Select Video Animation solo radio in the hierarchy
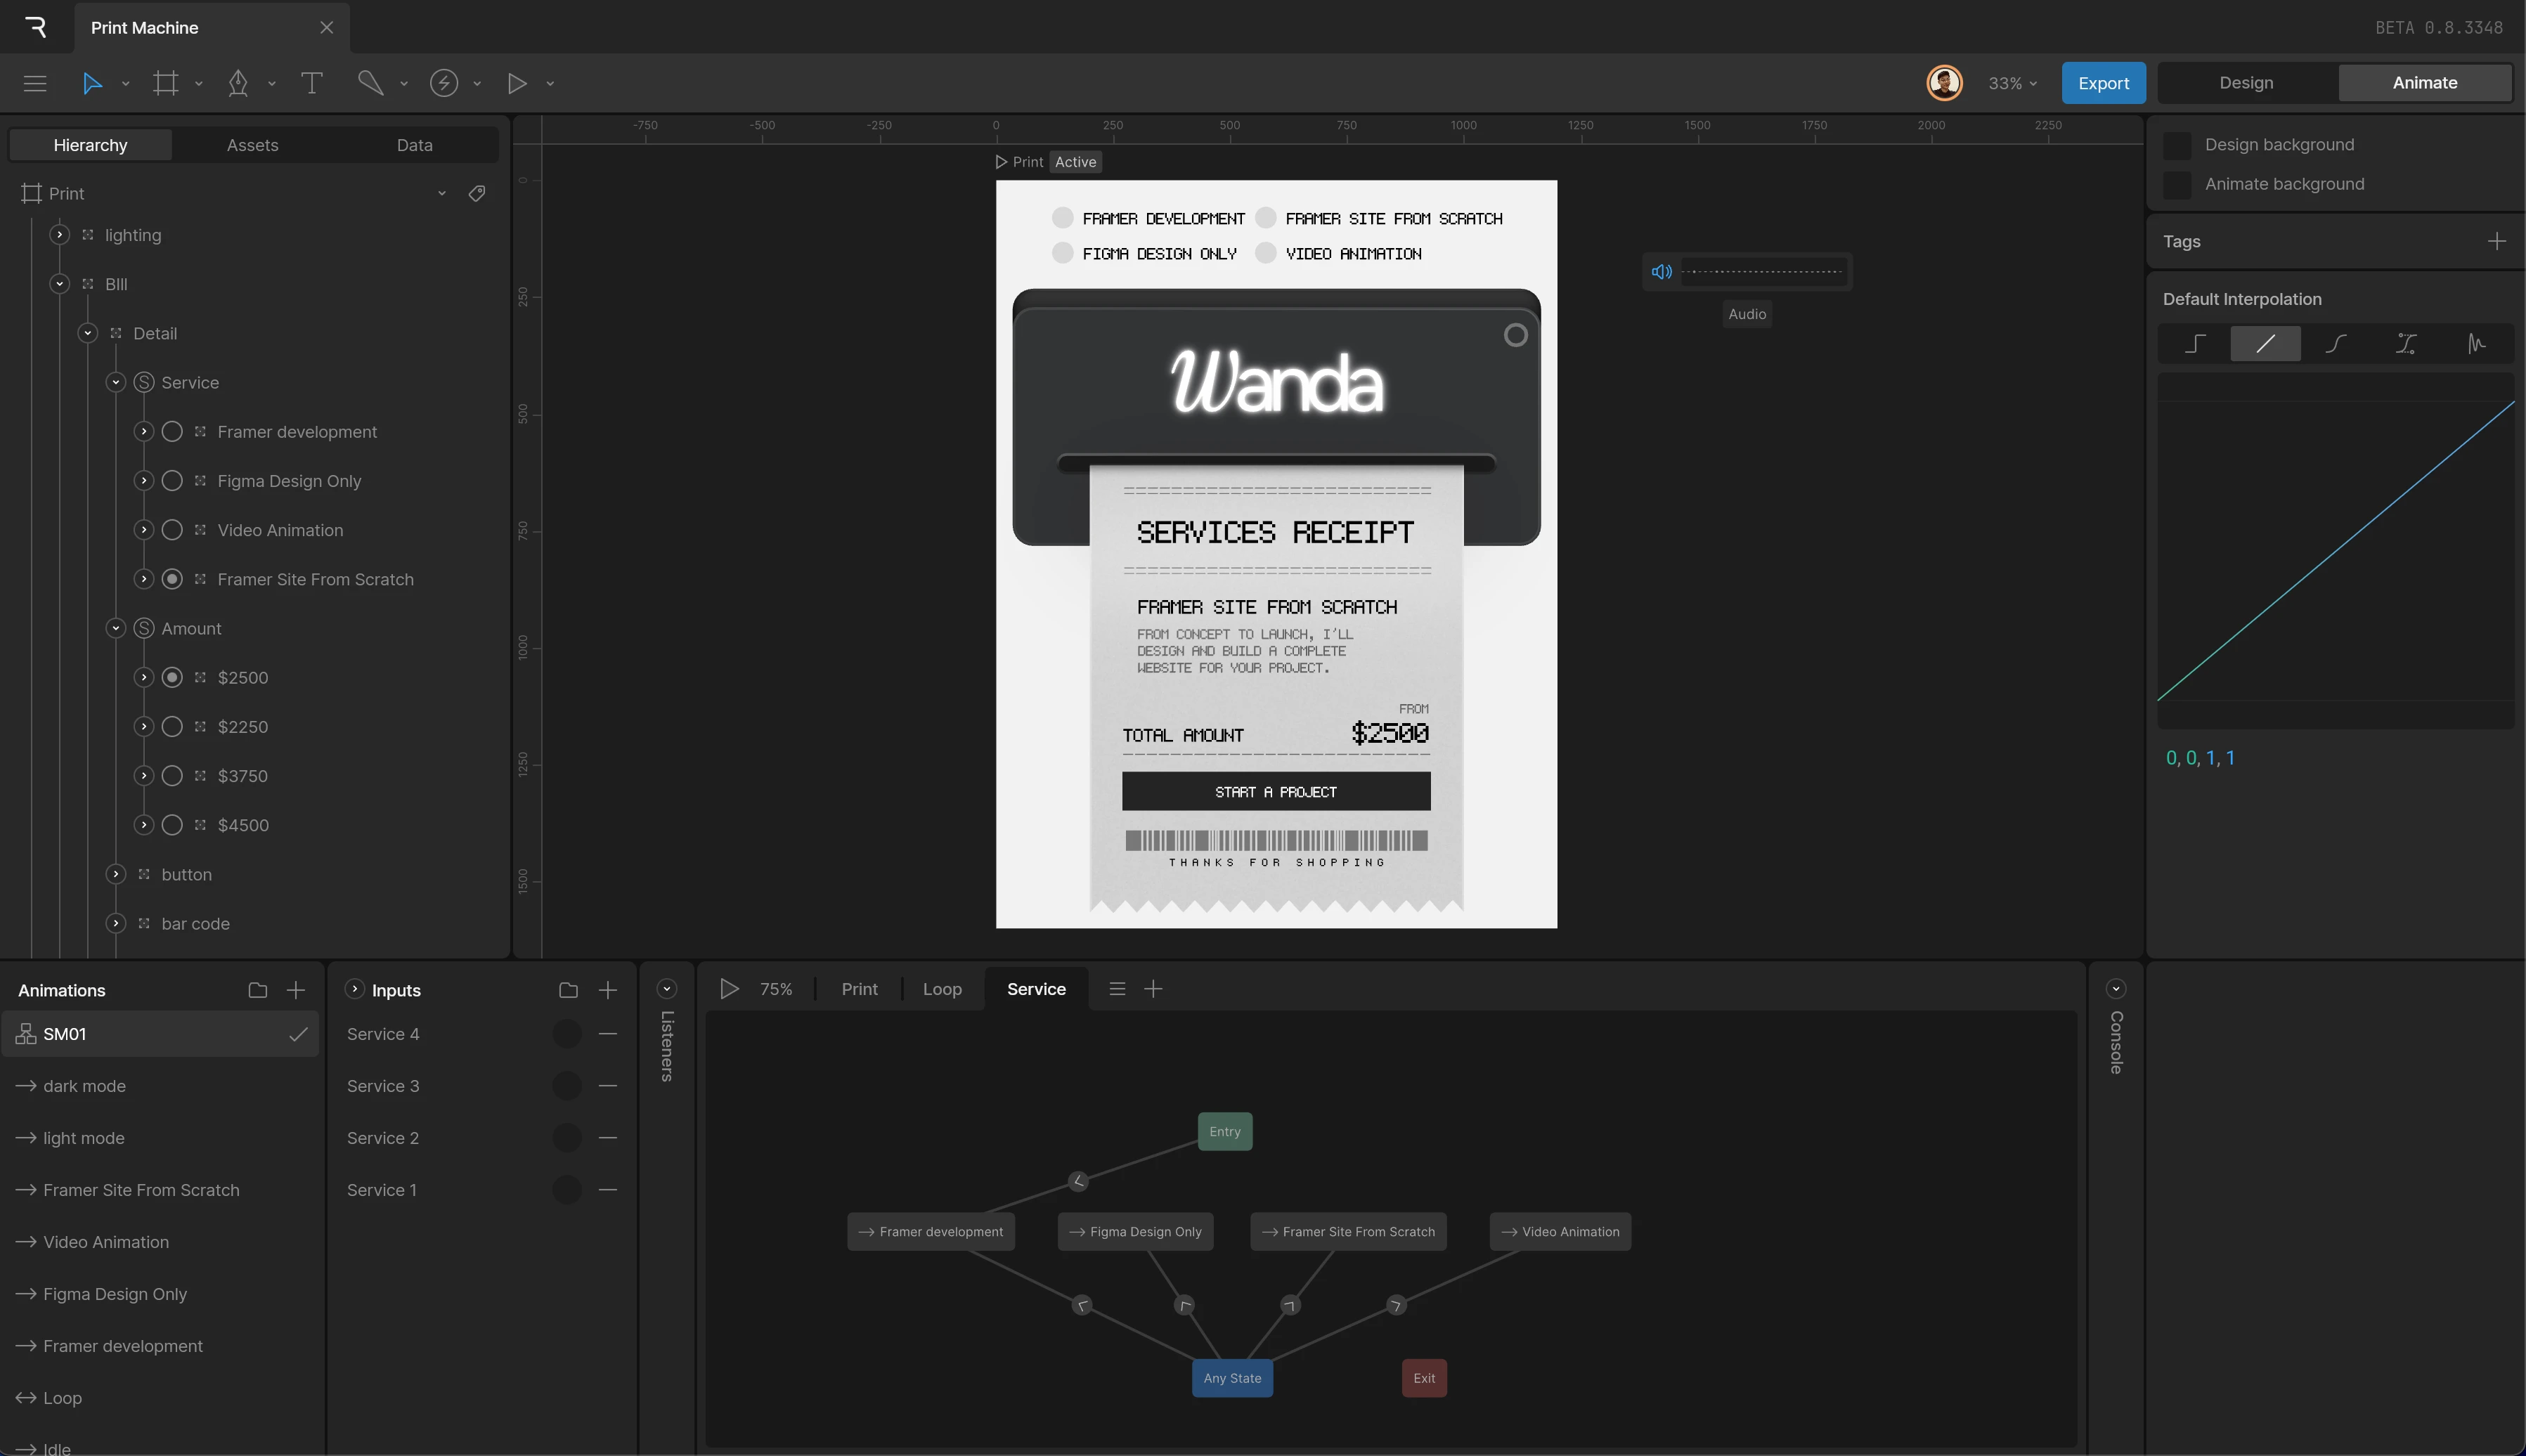 click(172, 530)
